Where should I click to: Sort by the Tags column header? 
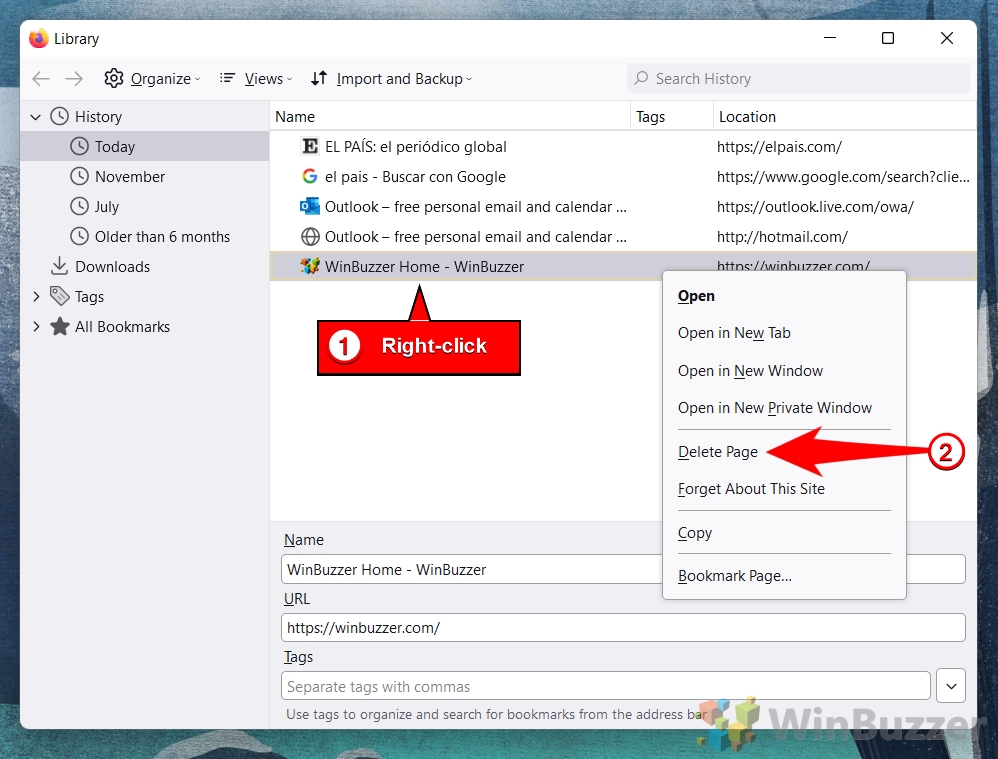point(671,117)
